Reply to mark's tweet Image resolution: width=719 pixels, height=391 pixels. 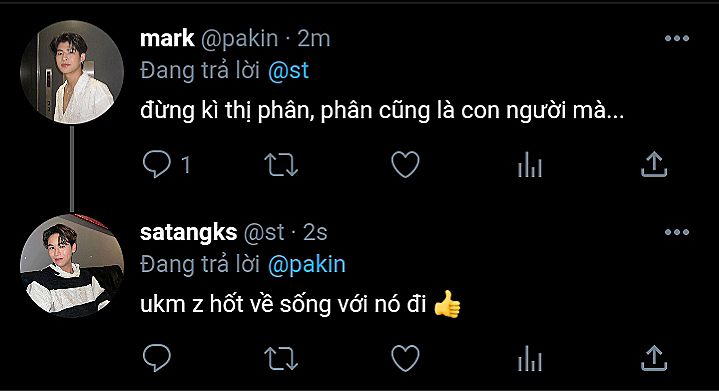[x=157, y=164]
